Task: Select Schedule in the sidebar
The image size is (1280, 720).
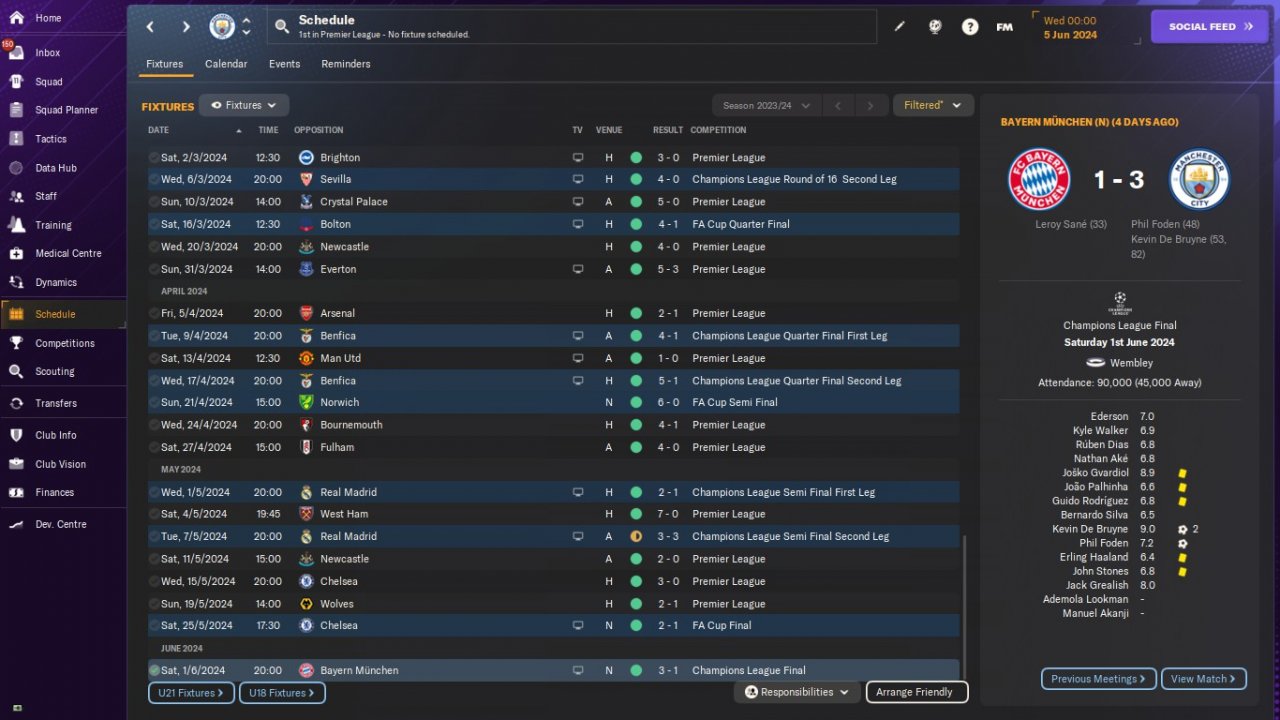Action: coord(63,314)
